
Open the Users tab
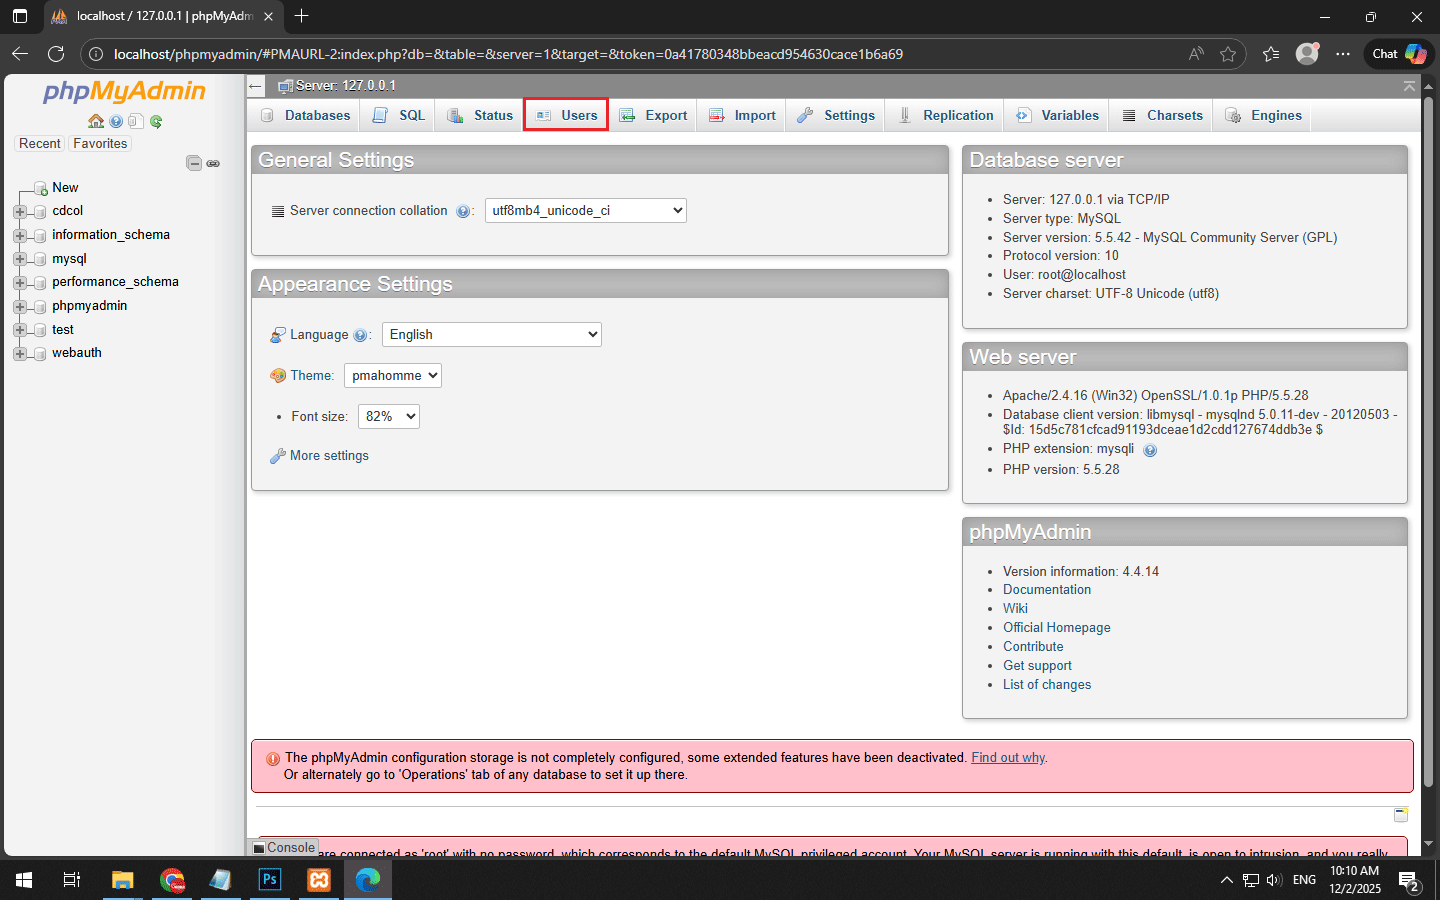click(x=567, y=116)
